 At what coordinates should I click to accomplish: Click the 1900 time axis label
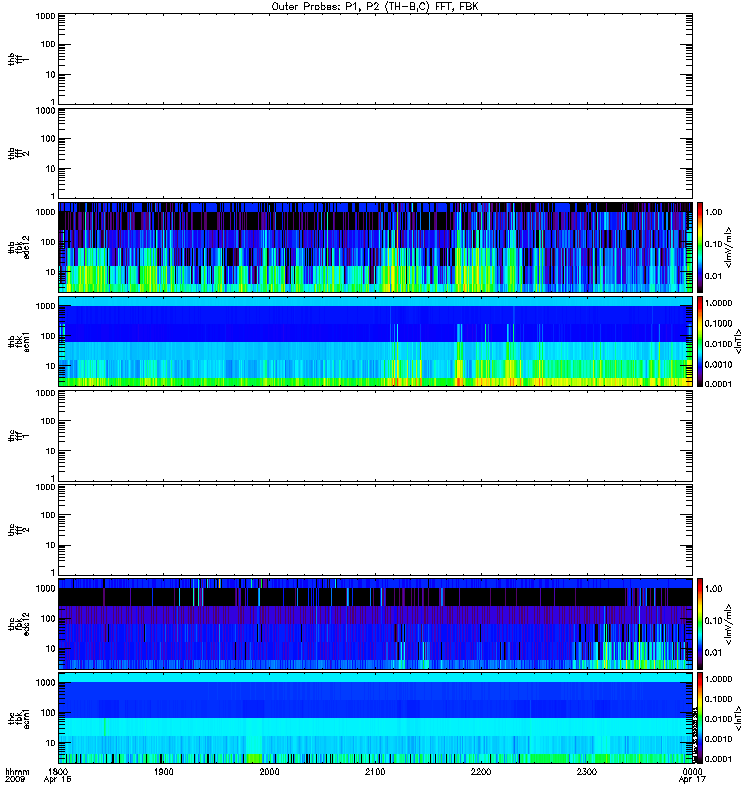coord(164,772)
